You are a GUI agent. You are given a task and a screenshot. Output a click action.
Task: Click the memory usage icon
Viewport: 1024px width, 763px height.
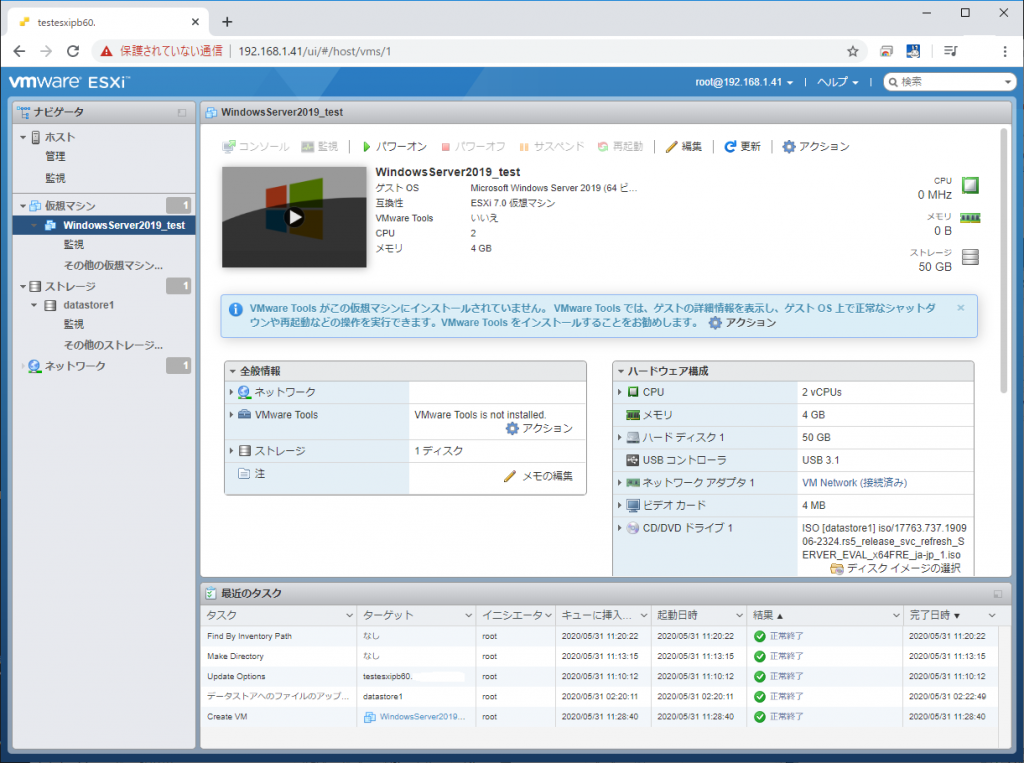(x=970, y=218)
